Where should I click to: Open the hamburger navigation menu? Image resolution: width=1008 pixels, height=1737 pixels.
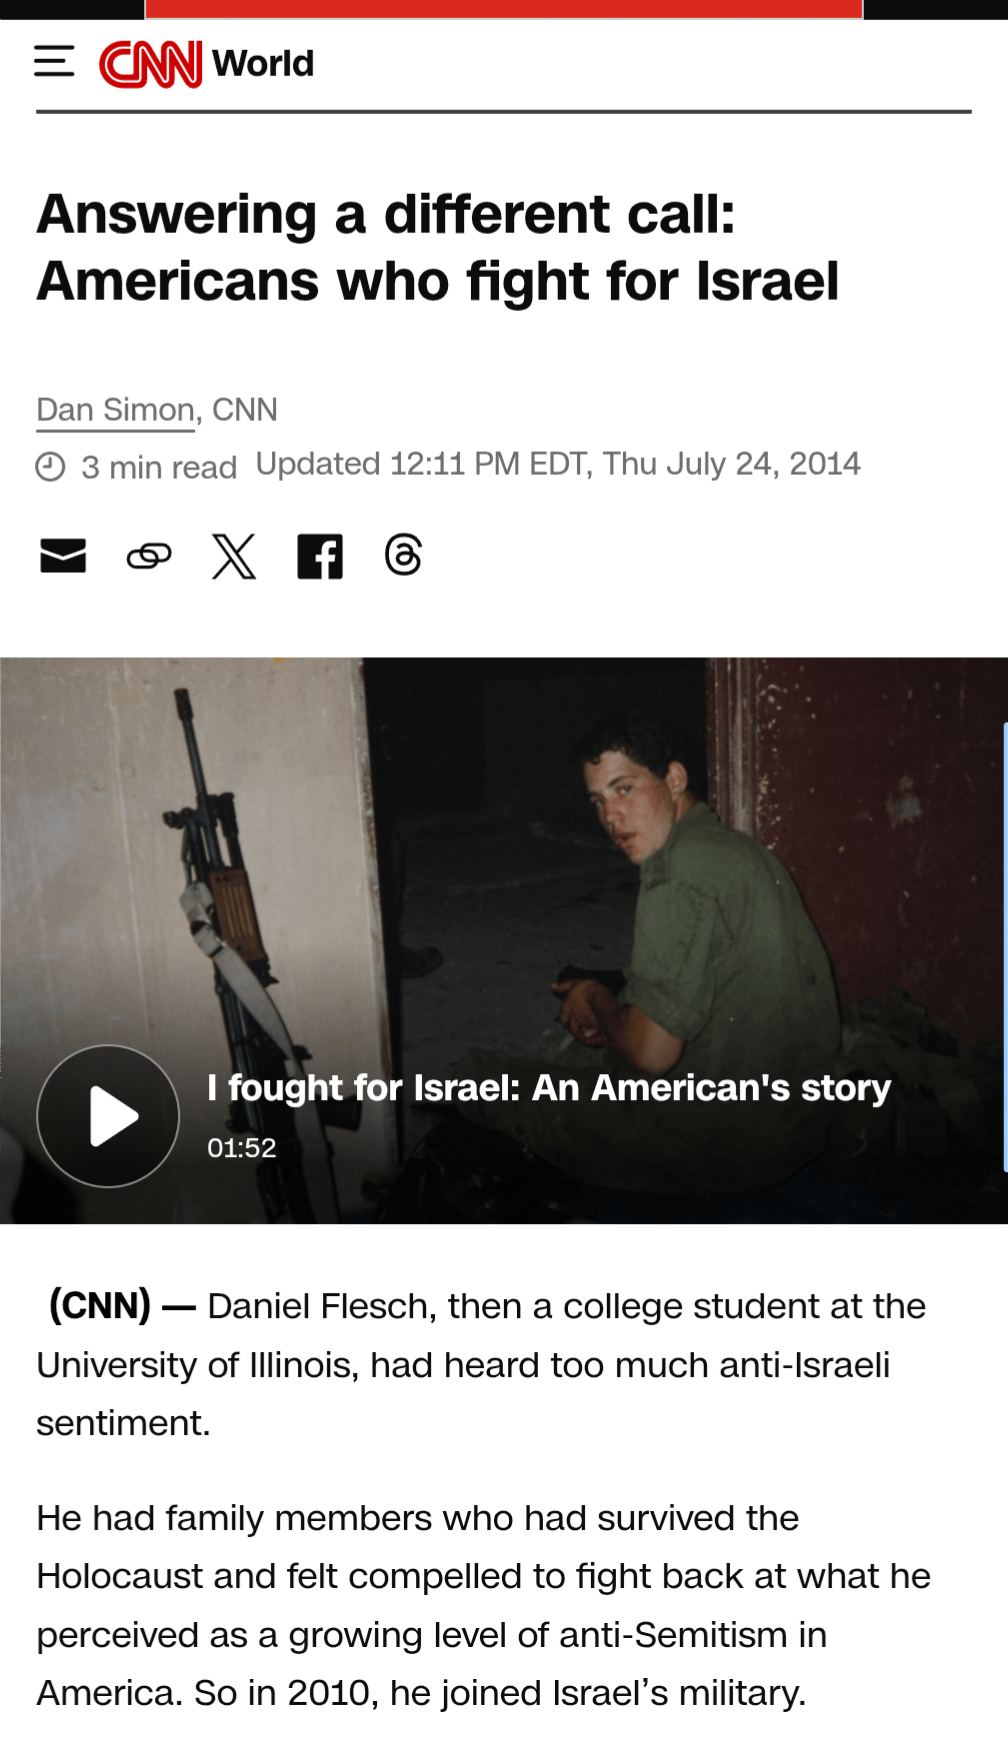54,62
